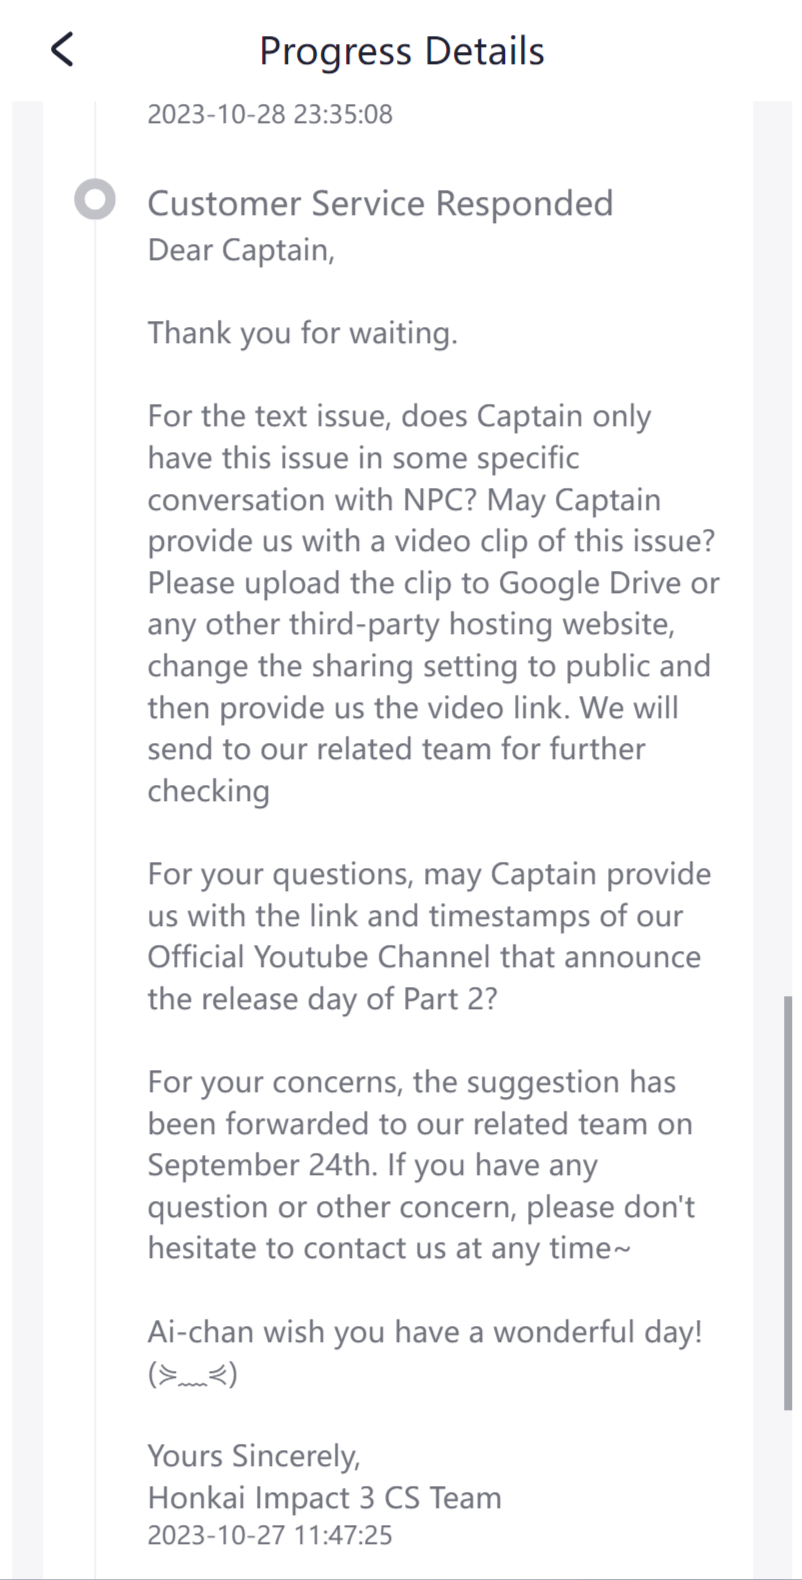Select the Customer Service Responded heading
Viewport: 802px width, 1580px height.
(381, 203)
